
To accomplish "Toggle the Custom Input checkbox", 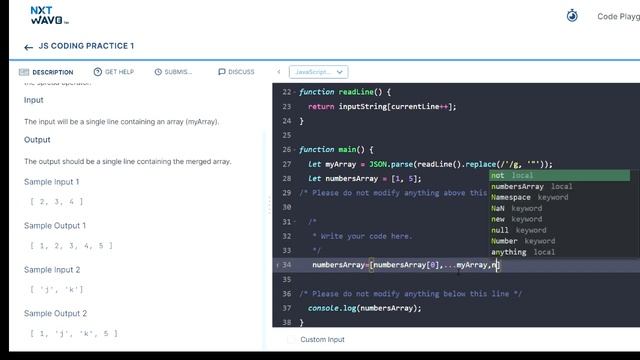I will (291, 339).
